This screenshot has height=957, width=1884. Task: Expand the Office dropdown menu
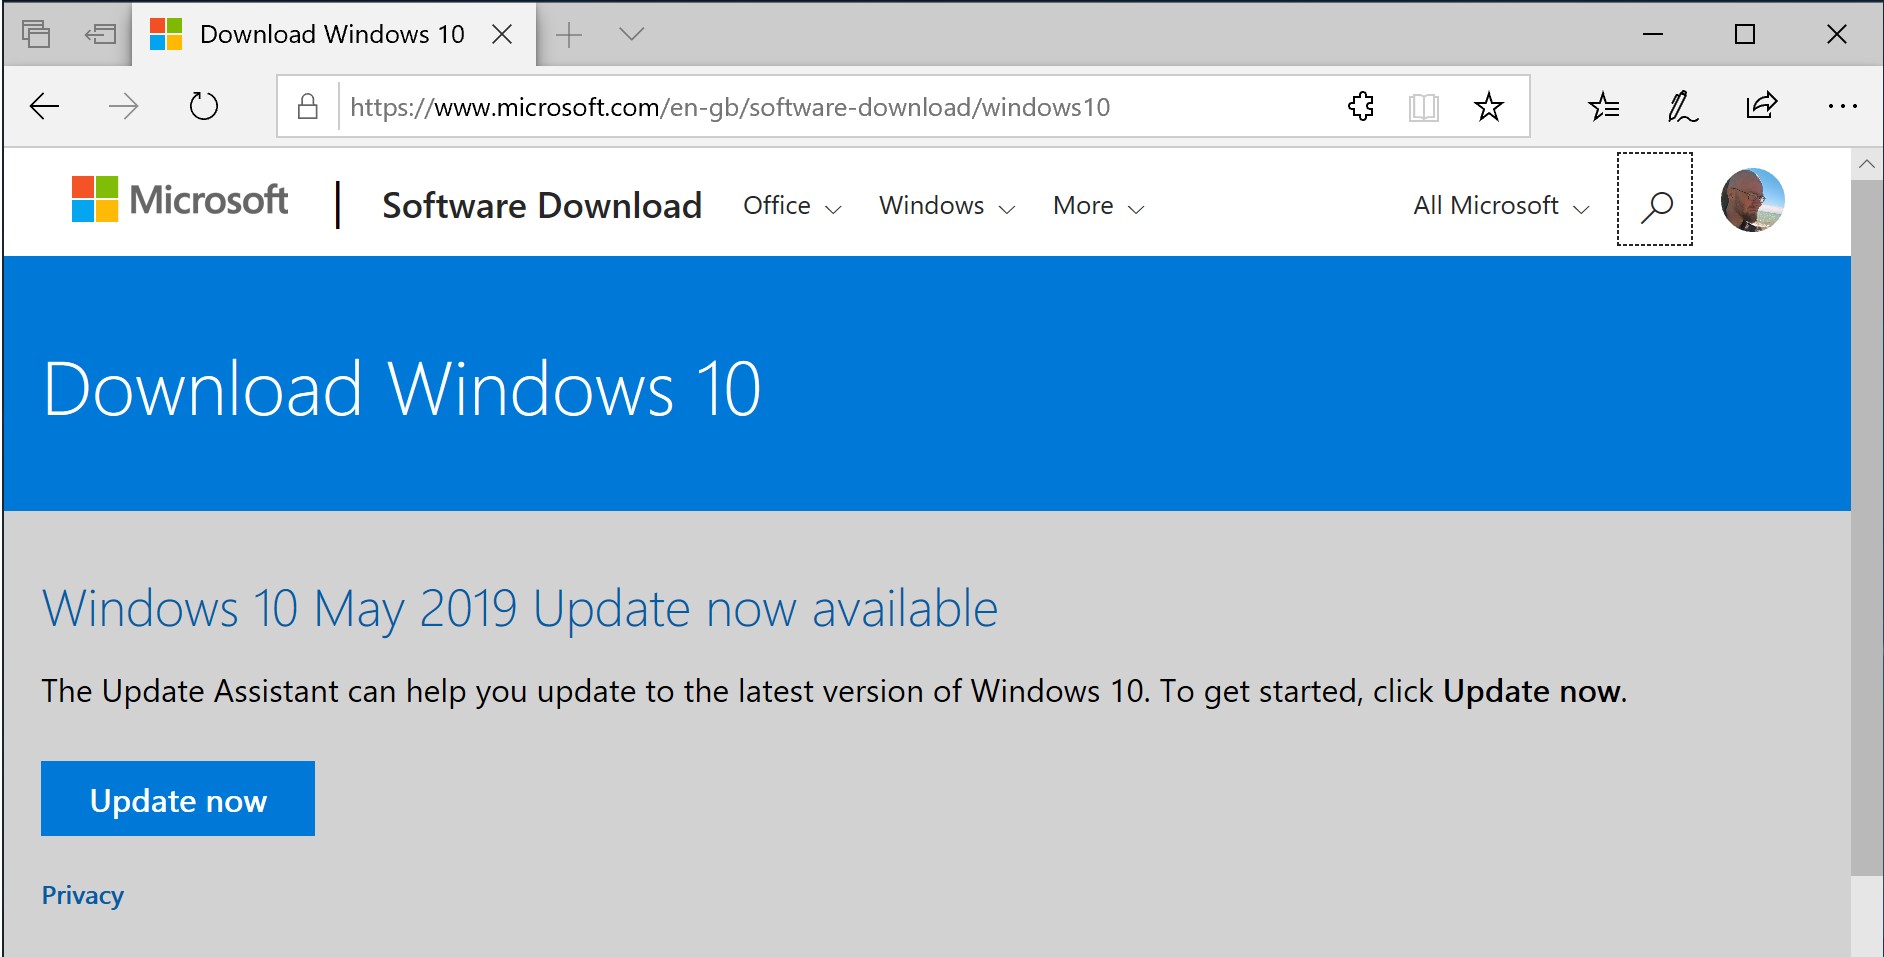[x=791, y=206]
